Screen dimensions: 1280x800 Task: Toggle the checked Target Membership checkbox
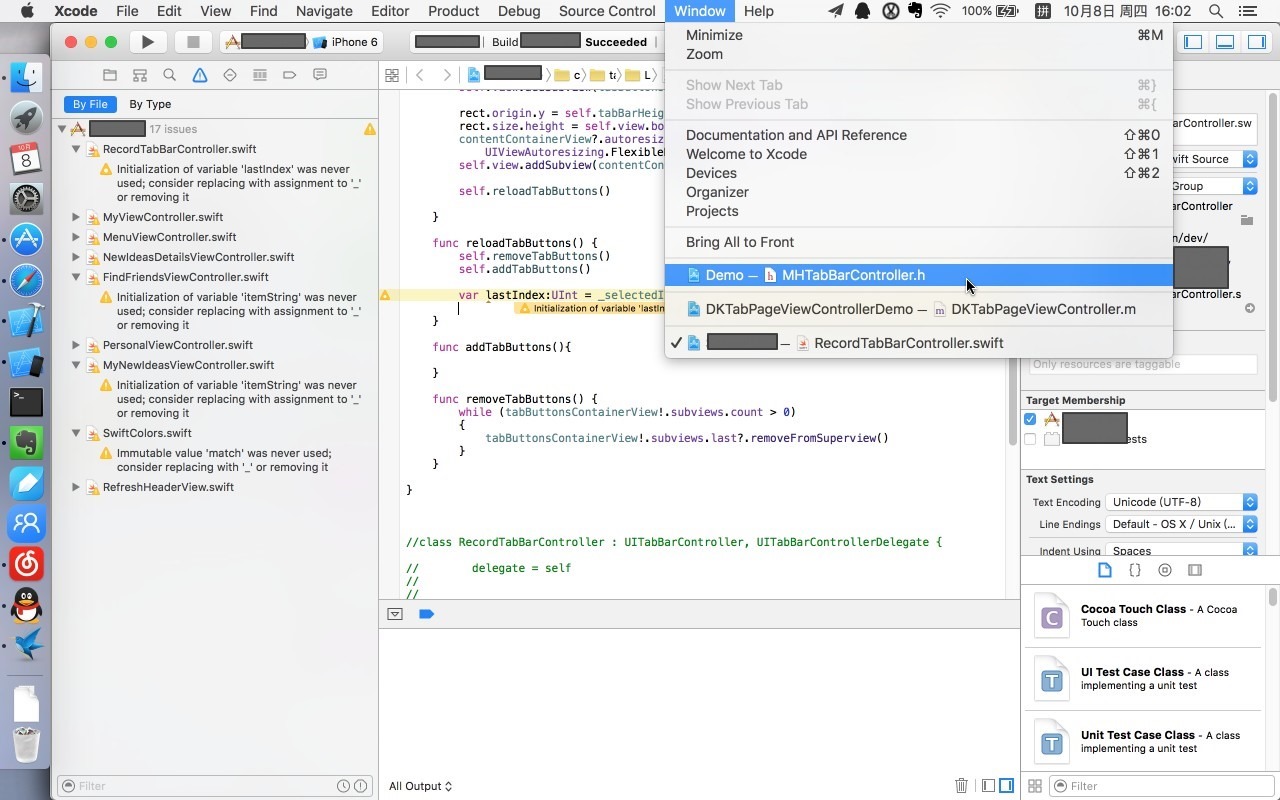1030,420
